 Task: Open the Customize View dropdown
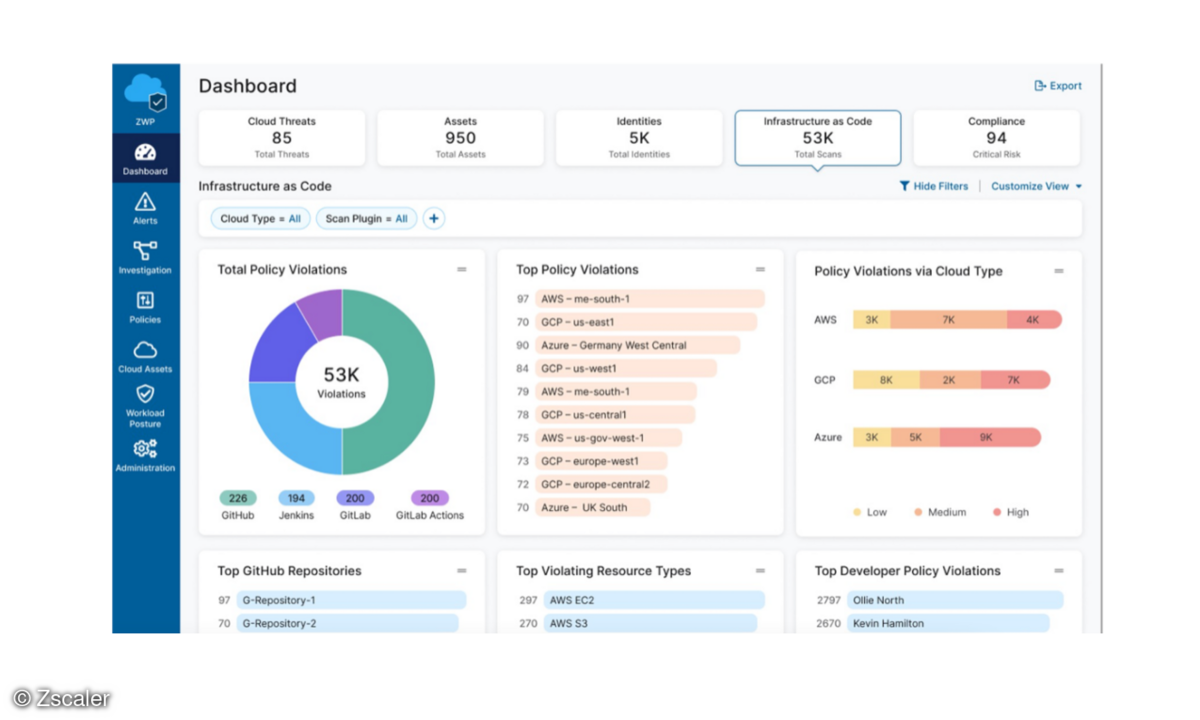[x=1037, y=186]
